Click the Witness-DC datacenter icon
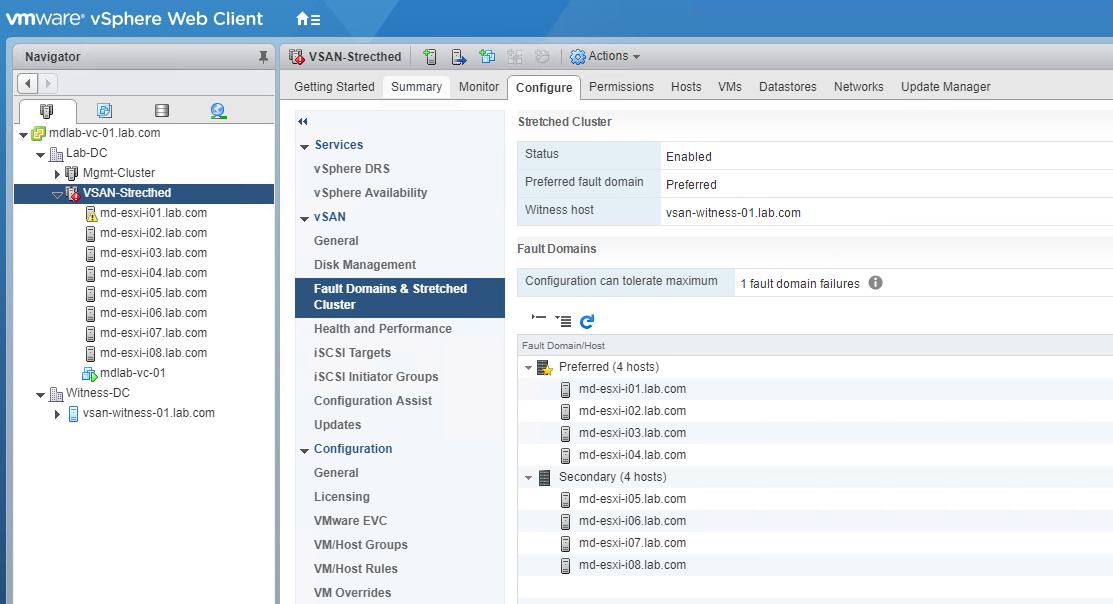Image resolution: width=1113 pixels, height=604 pixels. [56, 393]
